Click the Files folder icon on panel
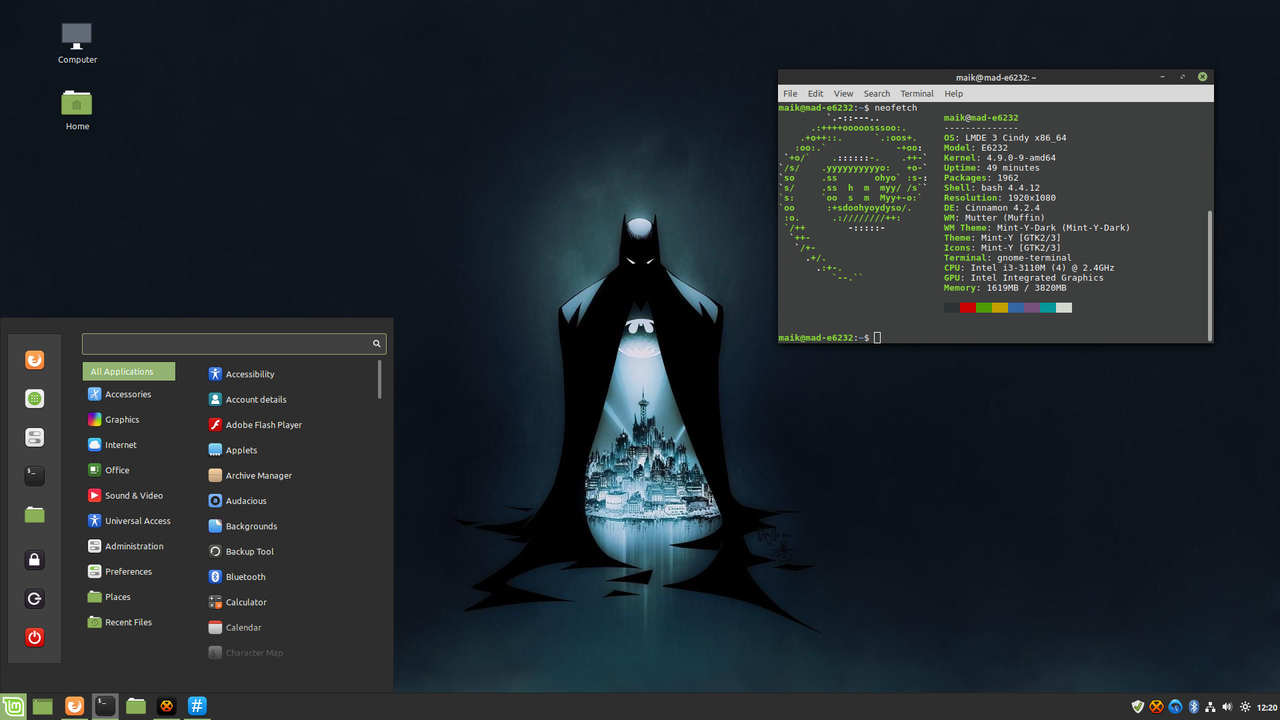 pos(136,706)
